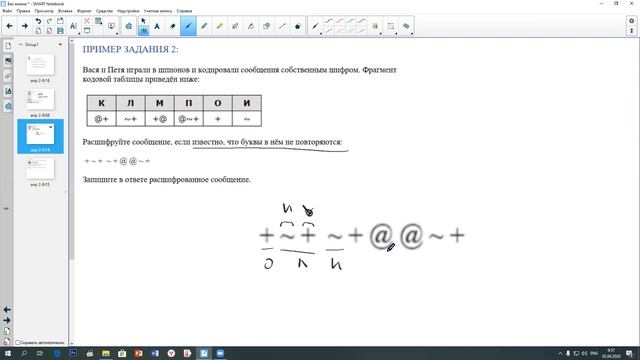The height and width of the screenshot is (360, 640).
Task: Open the Windows Start button
Action: 7,353
